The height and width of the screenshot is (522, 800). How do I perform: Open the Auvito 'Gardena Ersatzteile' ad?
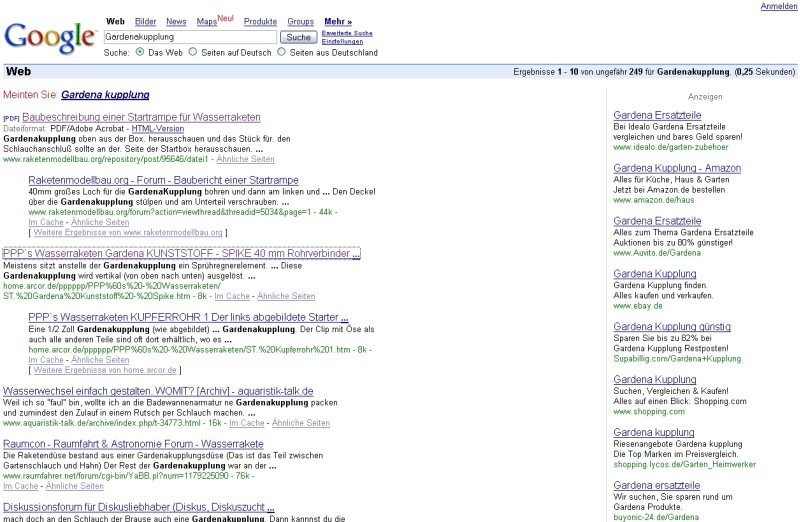click(x=657, y=221)
